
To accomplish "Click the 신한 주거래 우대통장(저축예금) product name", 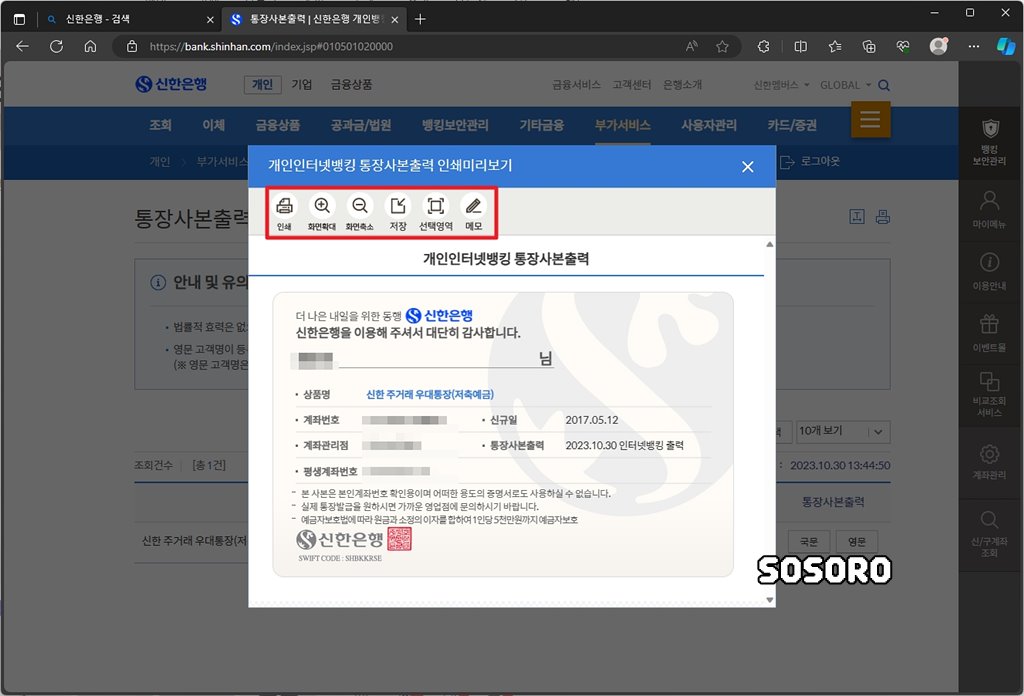I will pyautogui.click(x=430, y=394).
